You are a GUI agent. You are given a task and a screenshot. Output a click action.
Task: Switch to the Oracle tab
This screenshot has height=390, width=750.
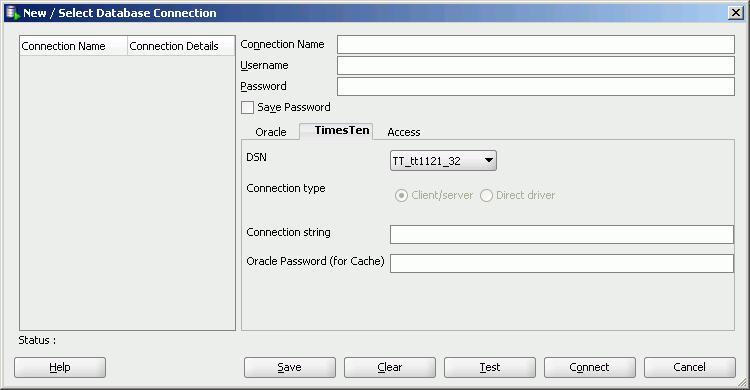pyautogui.click(x=271, y=132)
